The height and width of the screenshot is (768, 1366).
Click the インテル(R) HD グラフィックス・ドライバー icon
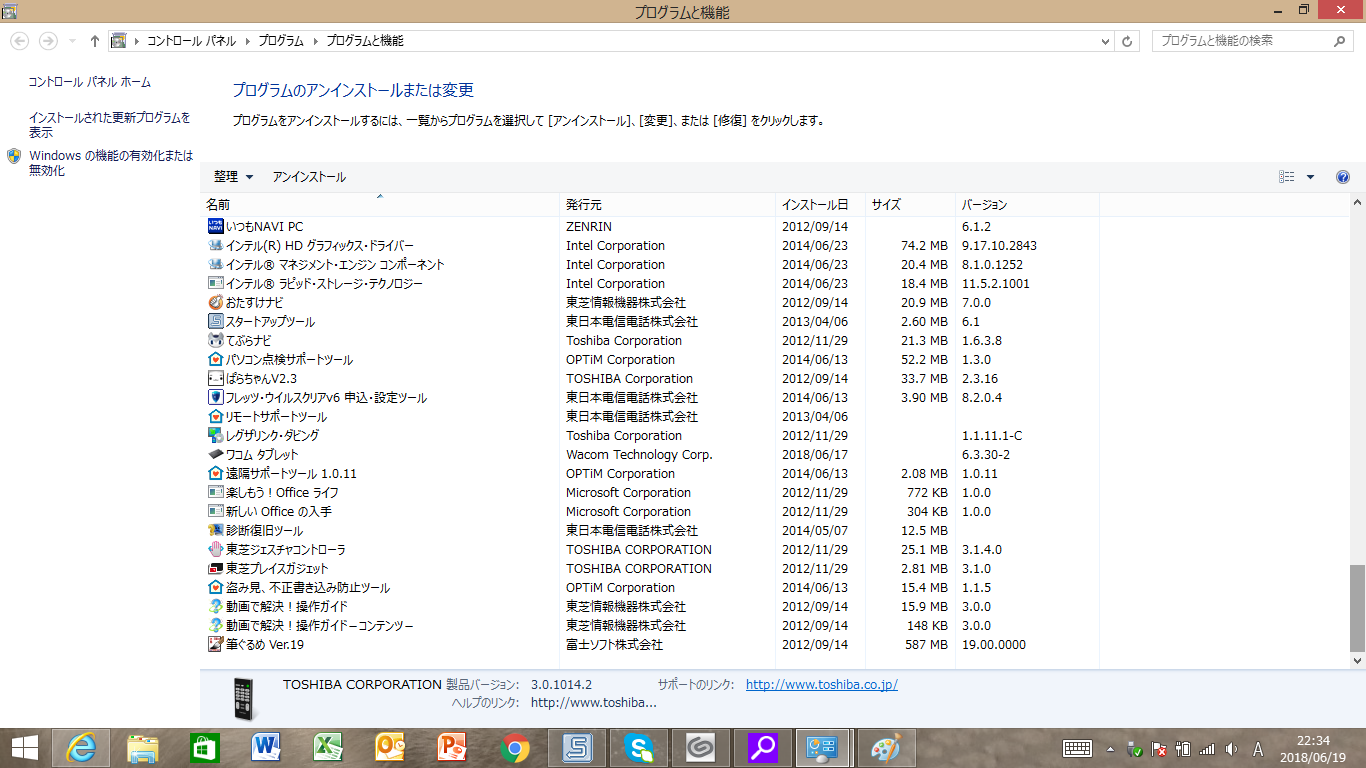[x=215, y=245]
